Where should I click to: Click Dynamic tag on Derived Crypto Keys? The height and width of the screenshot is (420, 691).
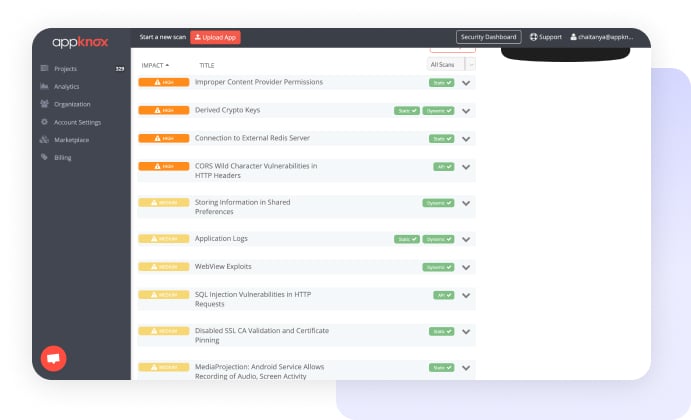[x=438, y=111]
